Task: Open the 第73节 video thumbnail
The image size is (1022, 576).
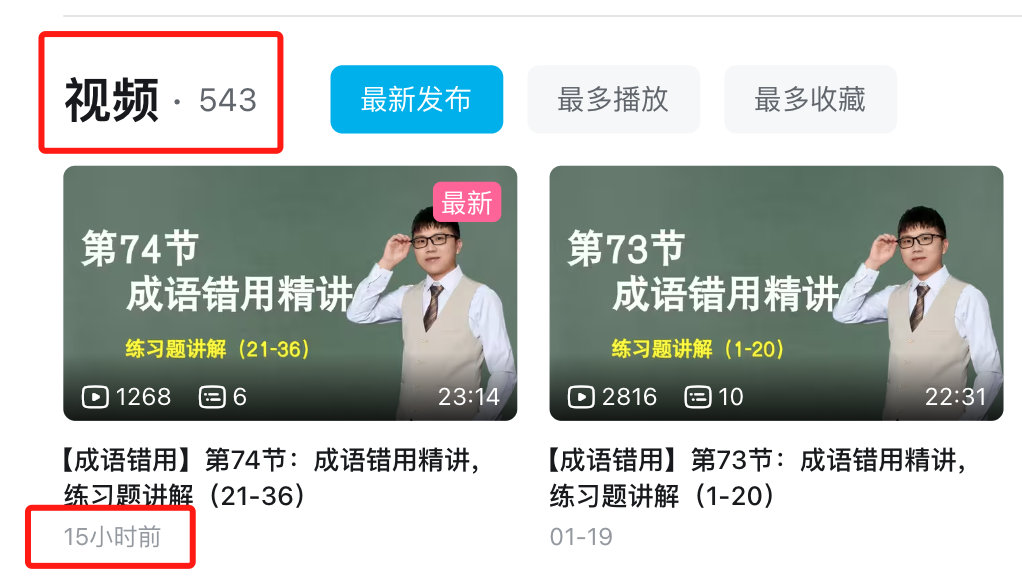Action: 776,293
